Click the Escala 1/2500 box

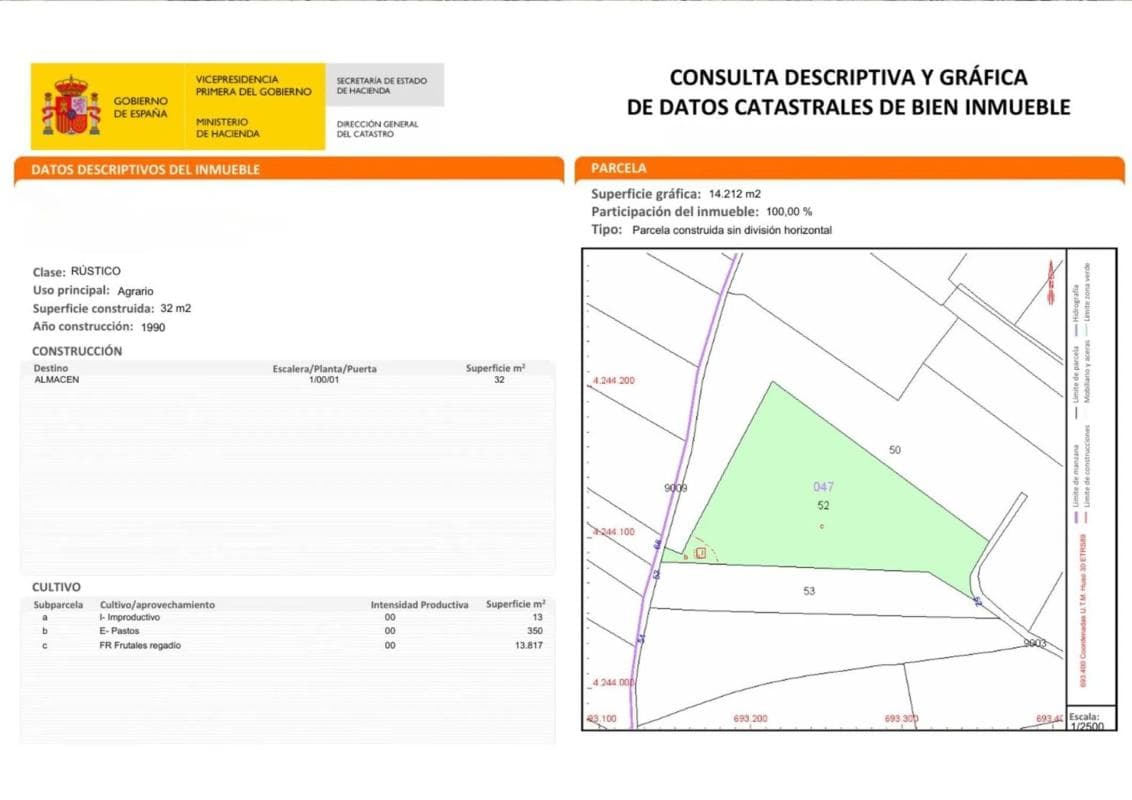[x=1091, y=719]
